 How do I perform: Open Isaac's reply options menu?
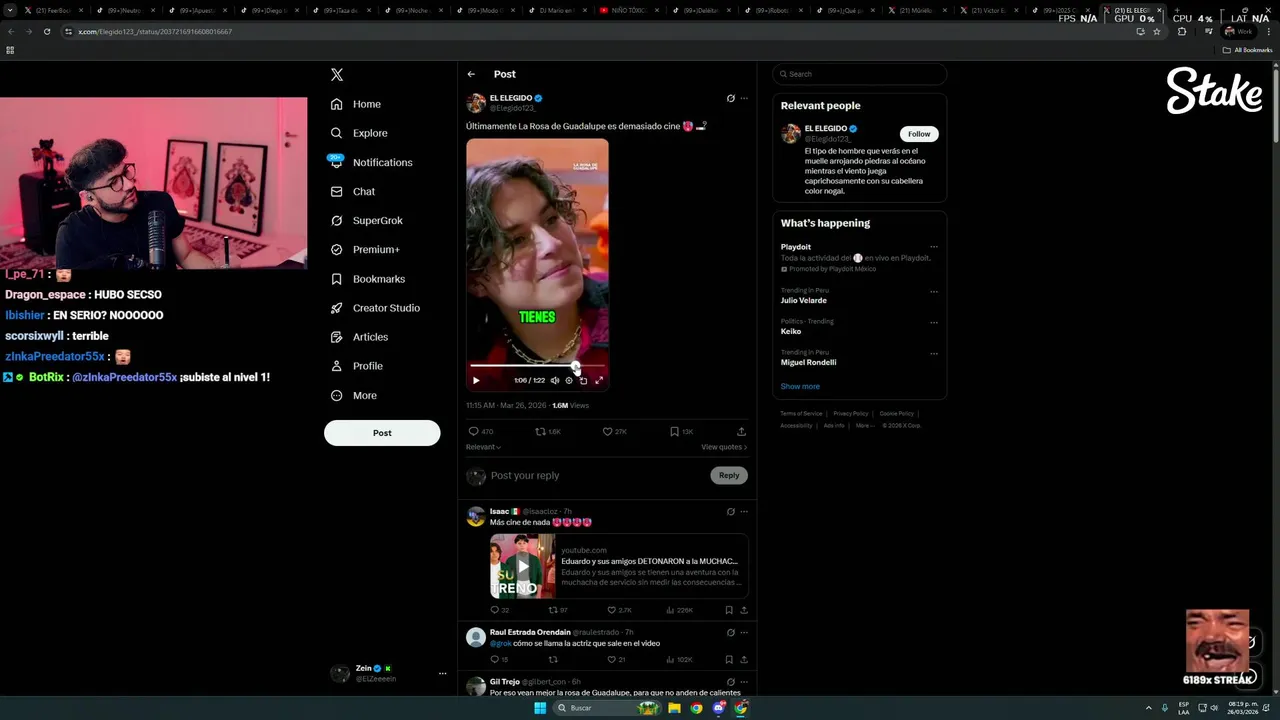[744, 512]
